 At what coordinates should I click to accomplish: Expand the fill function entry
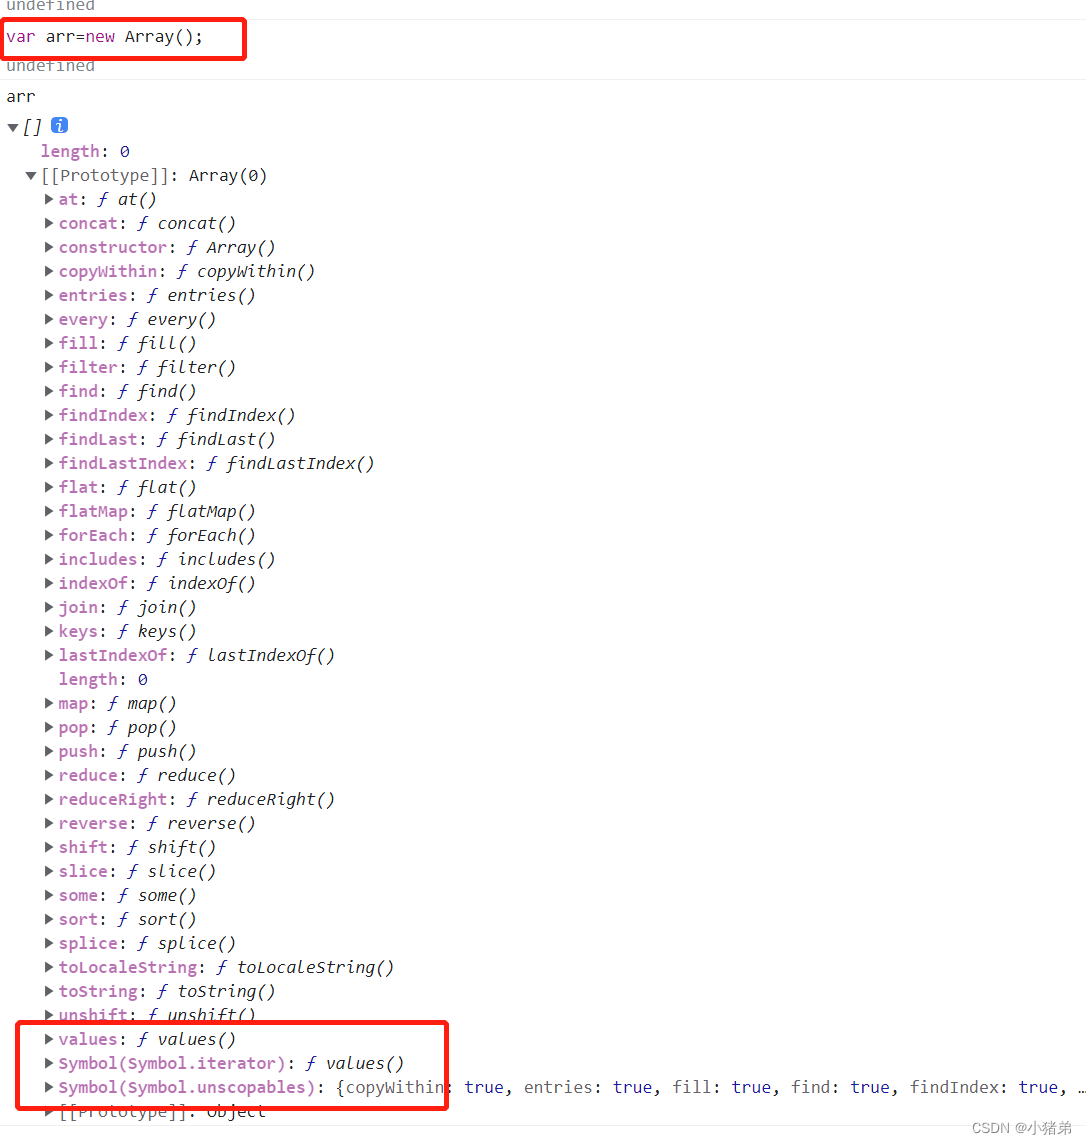[48, 343]
